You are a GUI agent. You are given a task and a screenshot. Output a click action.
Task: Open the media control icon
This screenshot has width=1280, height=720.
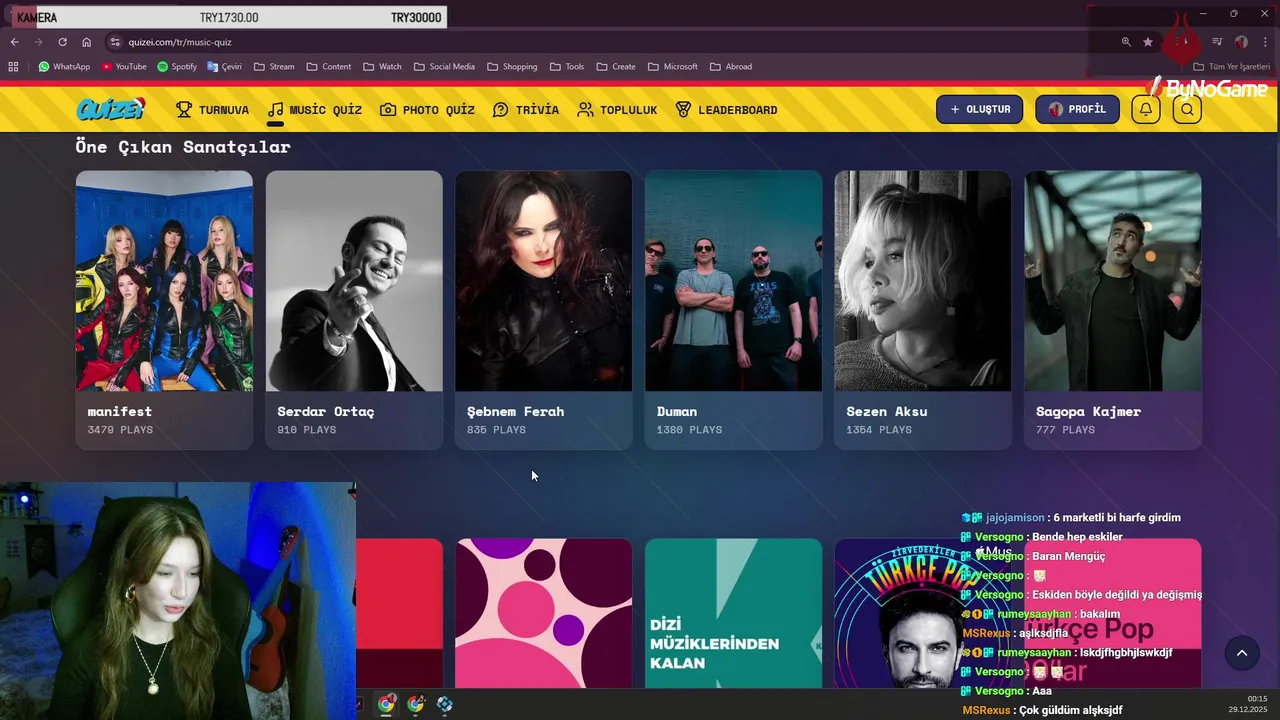(x=1217, y=42)
